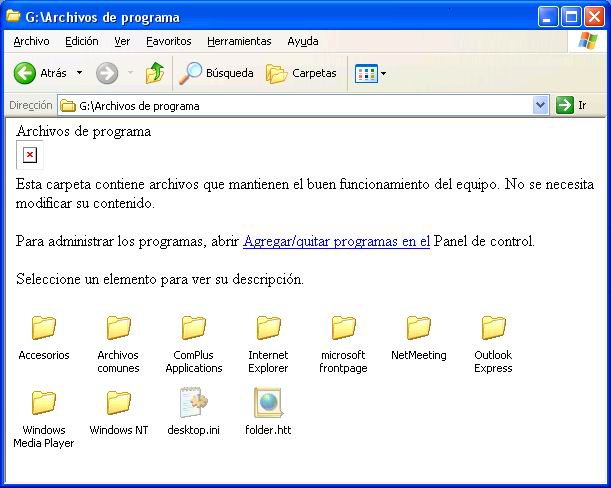This screenshot has height=488, width=611.
Task: Click the grey forward arrow button
Action: (107, 73)
